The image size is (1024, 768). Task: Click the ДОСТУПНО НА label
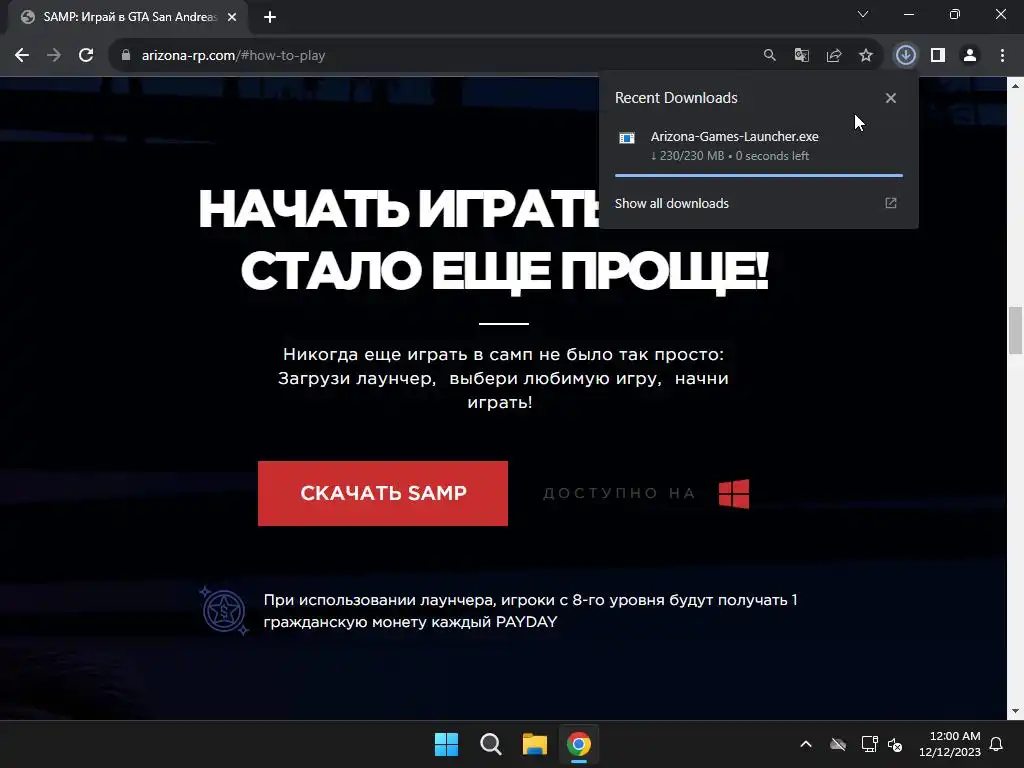click(619, 493)
